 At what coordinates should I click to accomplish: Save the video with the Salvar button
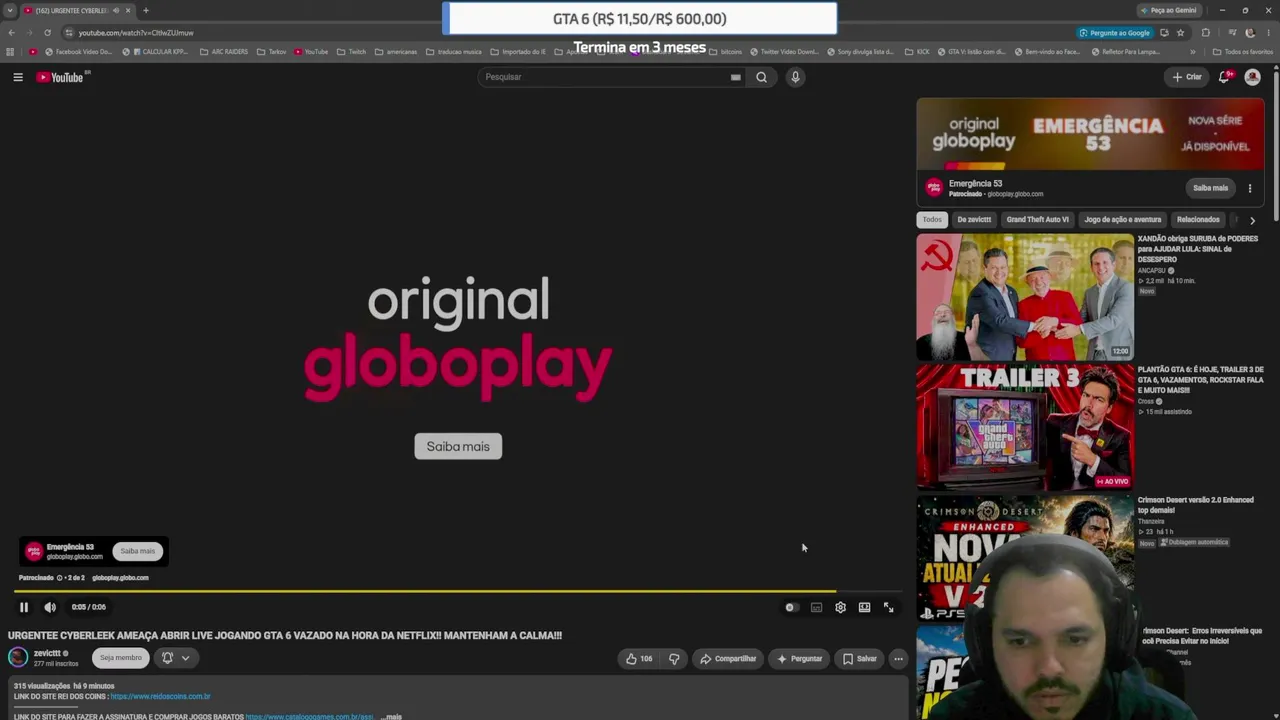(859, 658)
